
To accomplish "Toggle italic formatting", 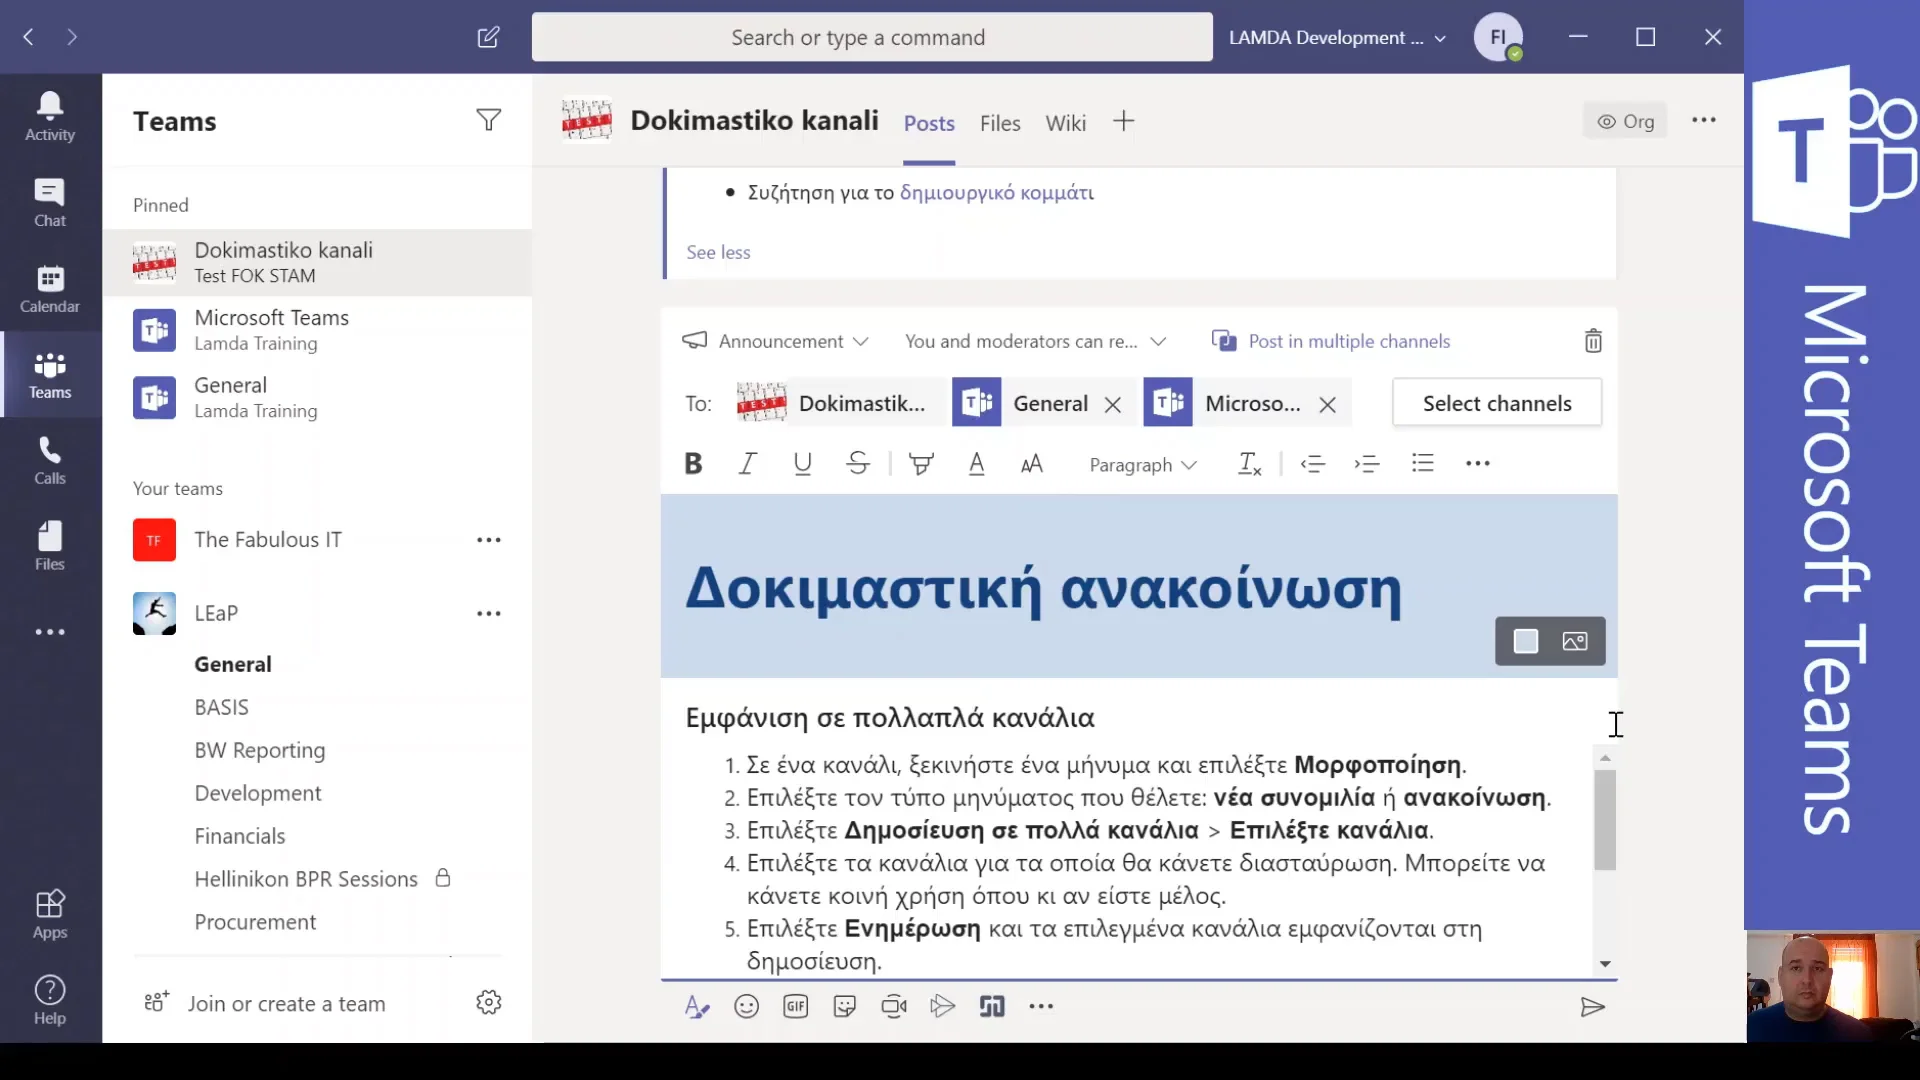I will click(747, 464).
